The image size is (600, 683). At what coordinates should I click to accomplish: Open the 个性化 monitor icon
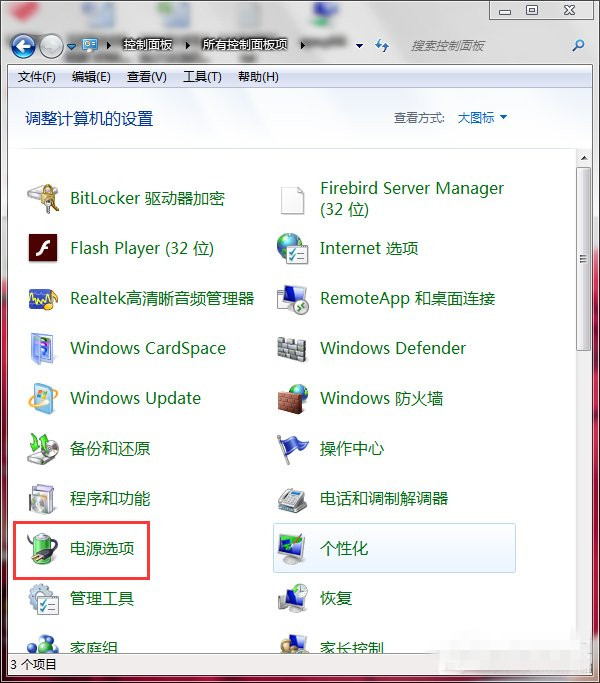(292, 548)
